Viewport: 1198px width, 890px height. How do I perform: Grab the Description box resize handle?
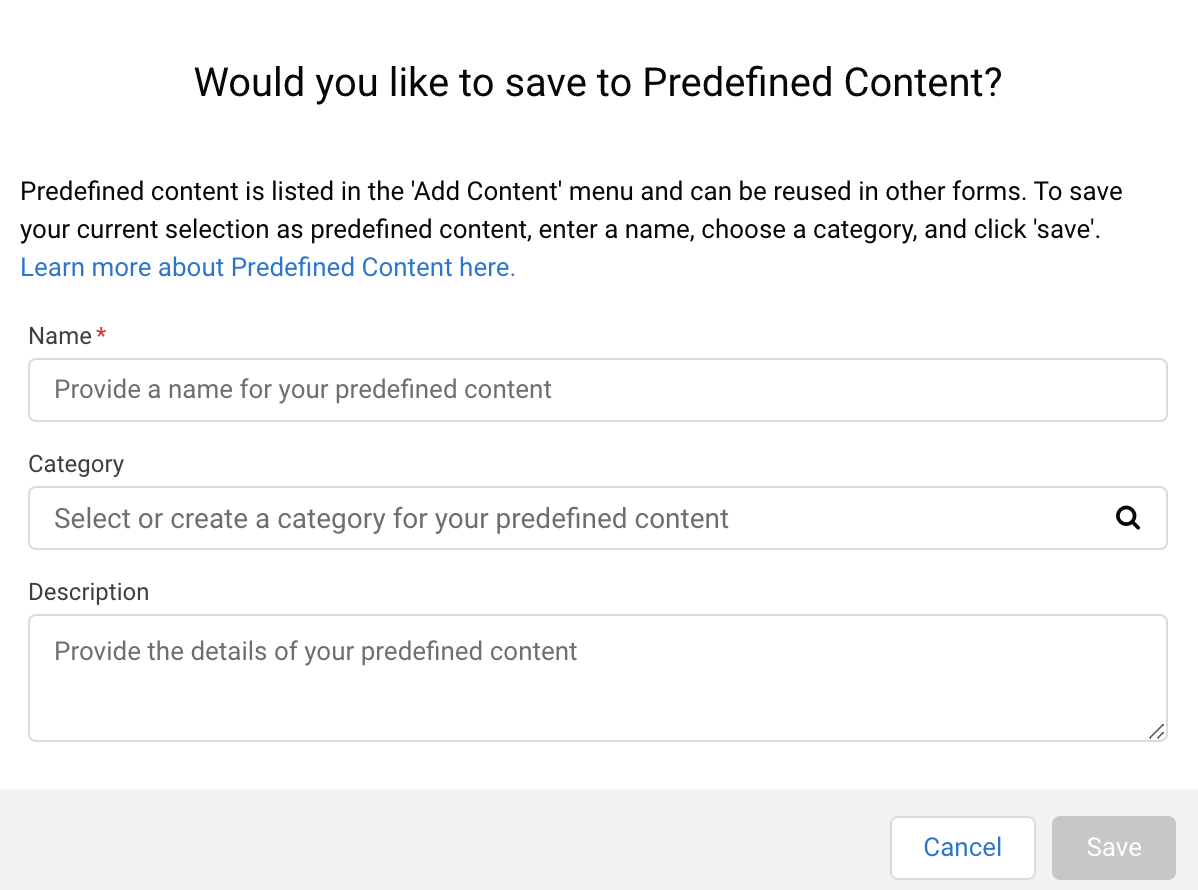(x=1156, y=731)
